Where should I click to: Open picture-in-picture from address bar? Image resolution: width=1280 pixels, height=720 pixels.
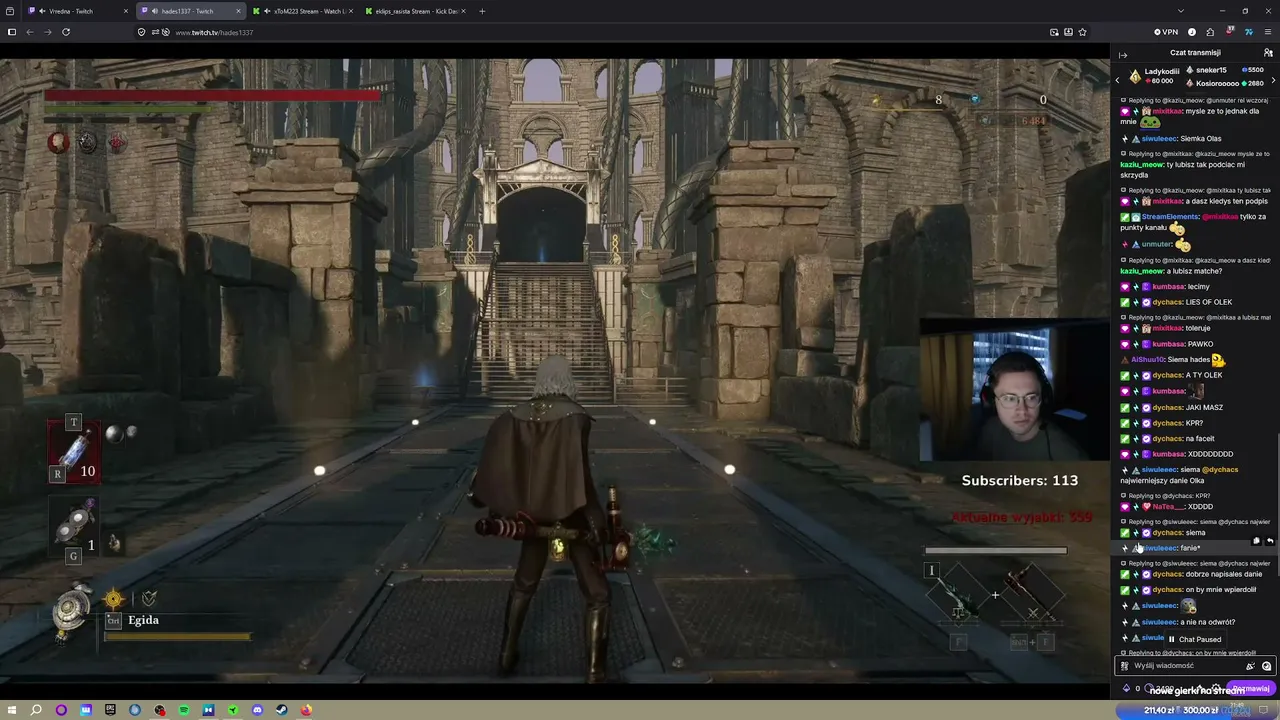click(1054, 32)
